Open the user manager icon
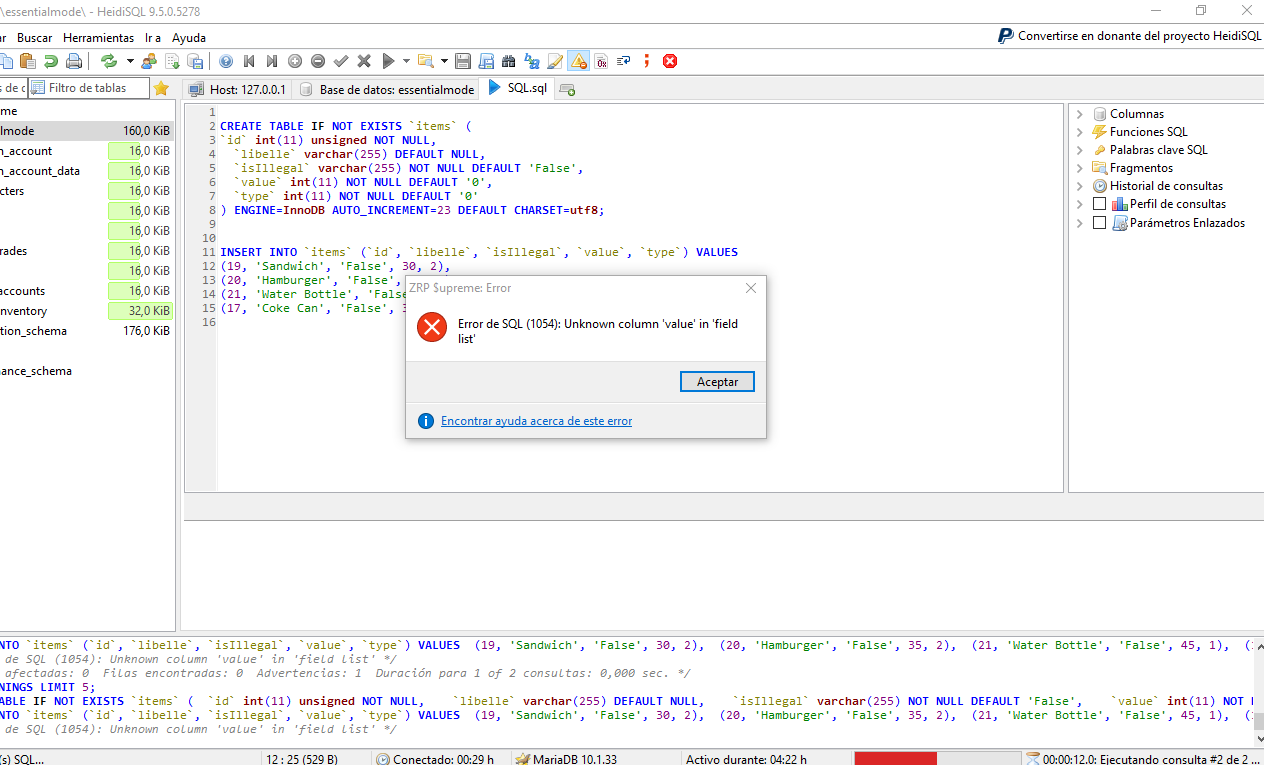 tap(148, 61)
